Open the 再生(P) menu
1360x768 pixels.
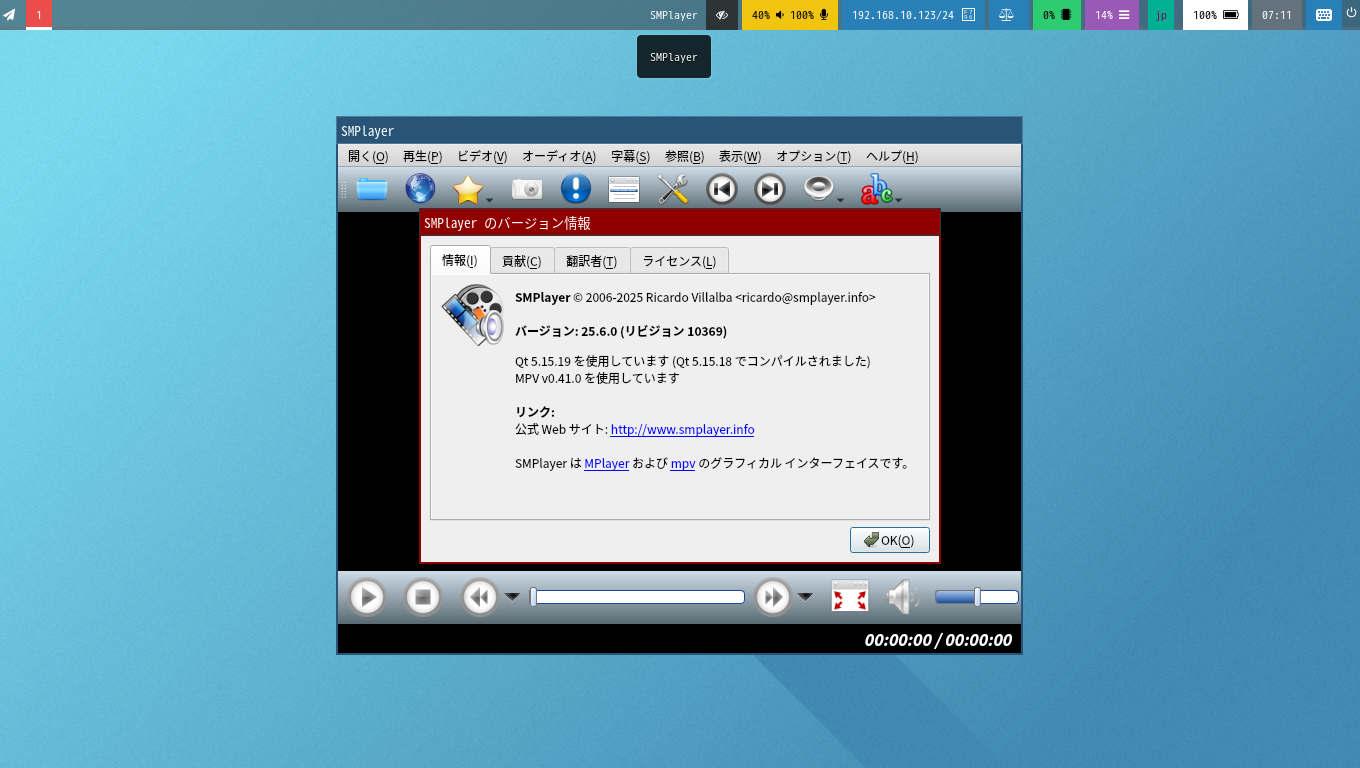[x=422, y=156]
